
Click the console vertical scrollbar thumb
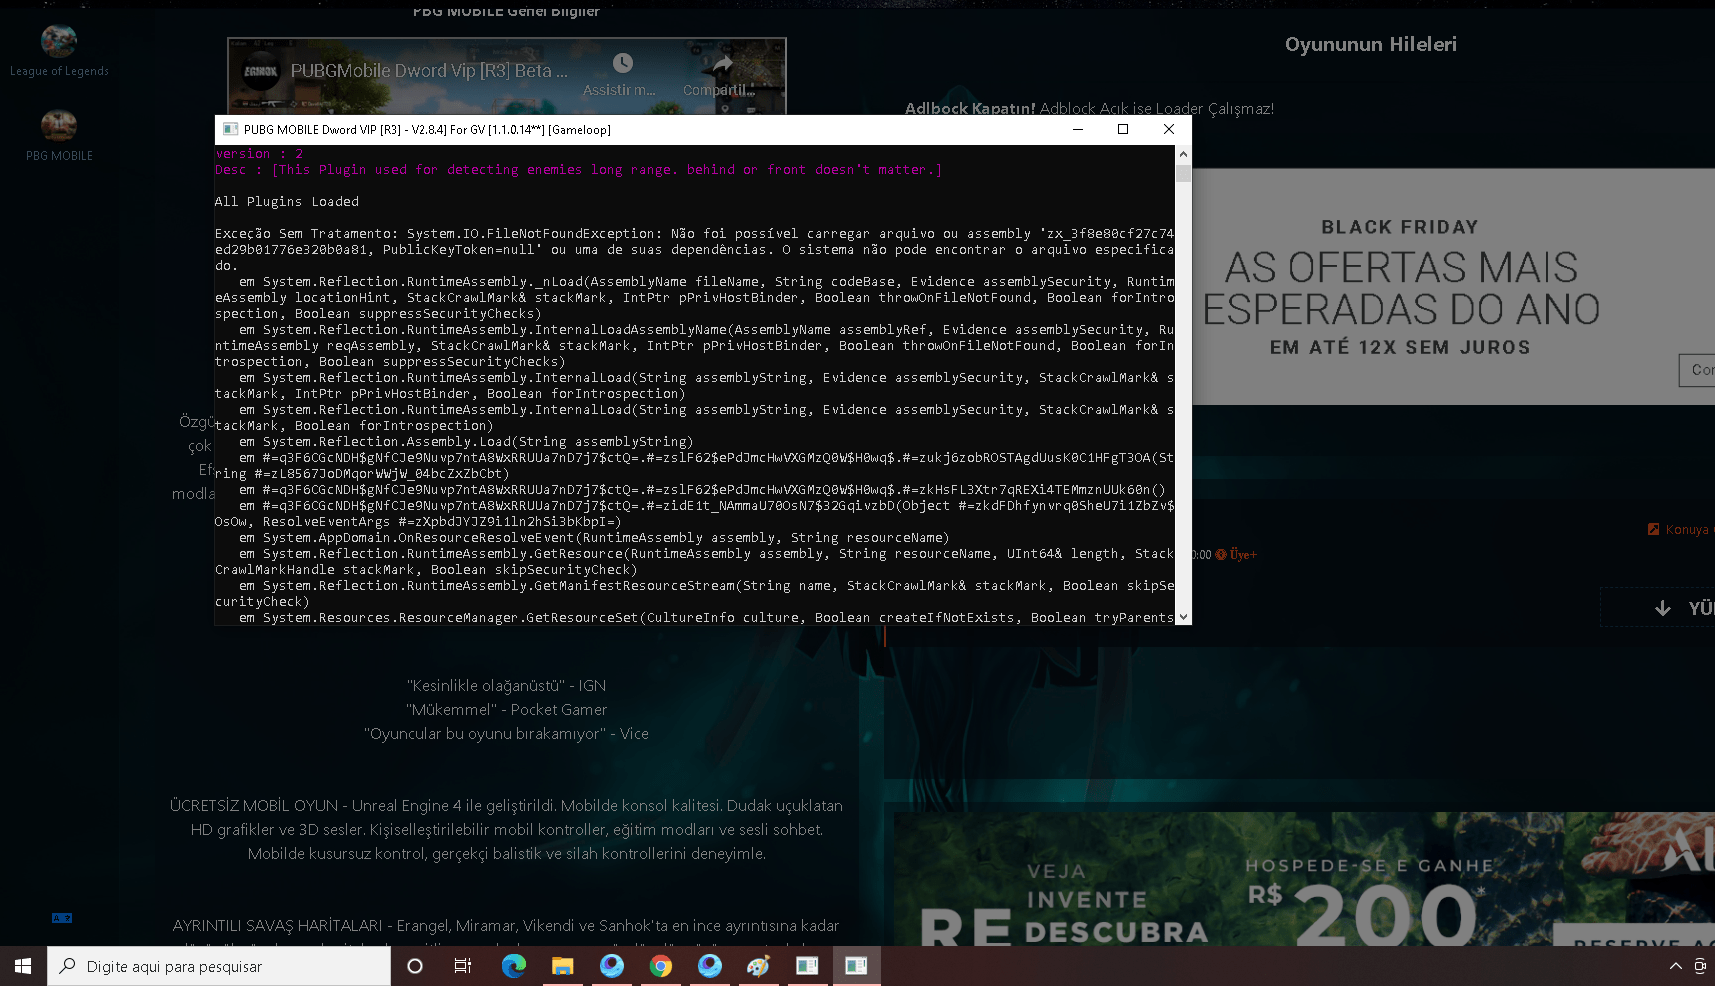1183,173
